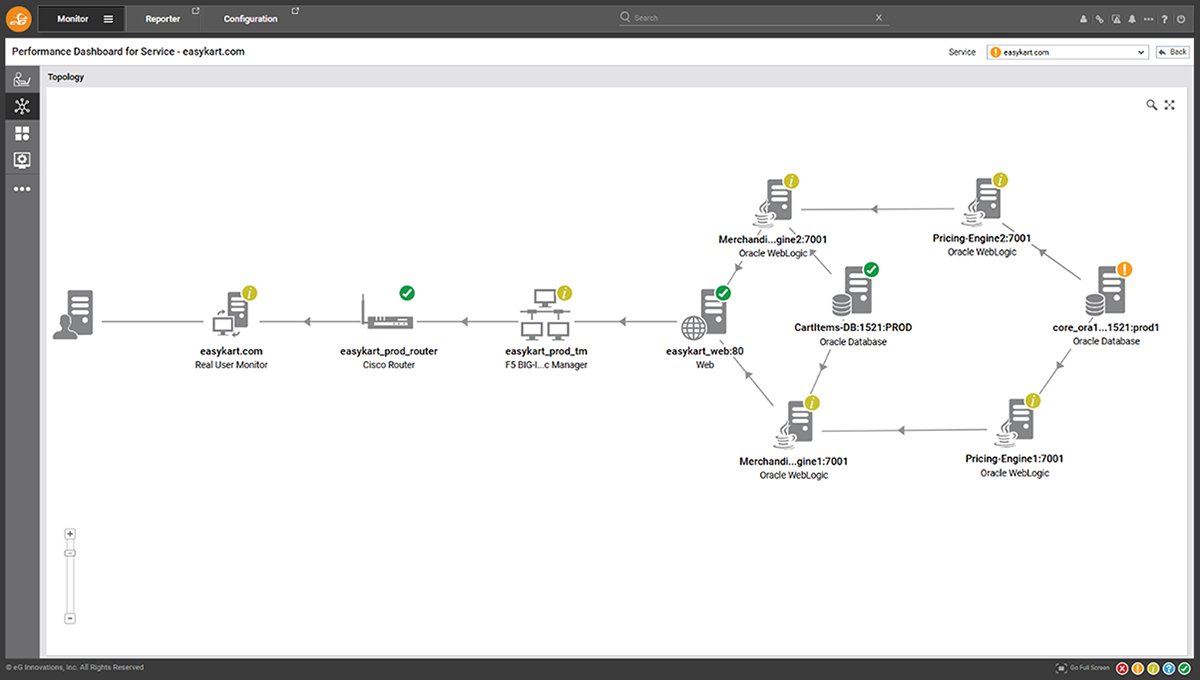Open the help question mark icon
Image resolution: width=1200 pixels, height=680 pixels.
(x=1164, y=19)
